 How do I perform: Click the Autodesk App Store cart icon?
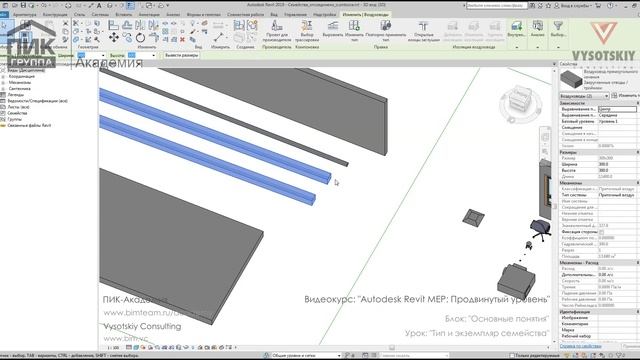[x=598, y=5]
